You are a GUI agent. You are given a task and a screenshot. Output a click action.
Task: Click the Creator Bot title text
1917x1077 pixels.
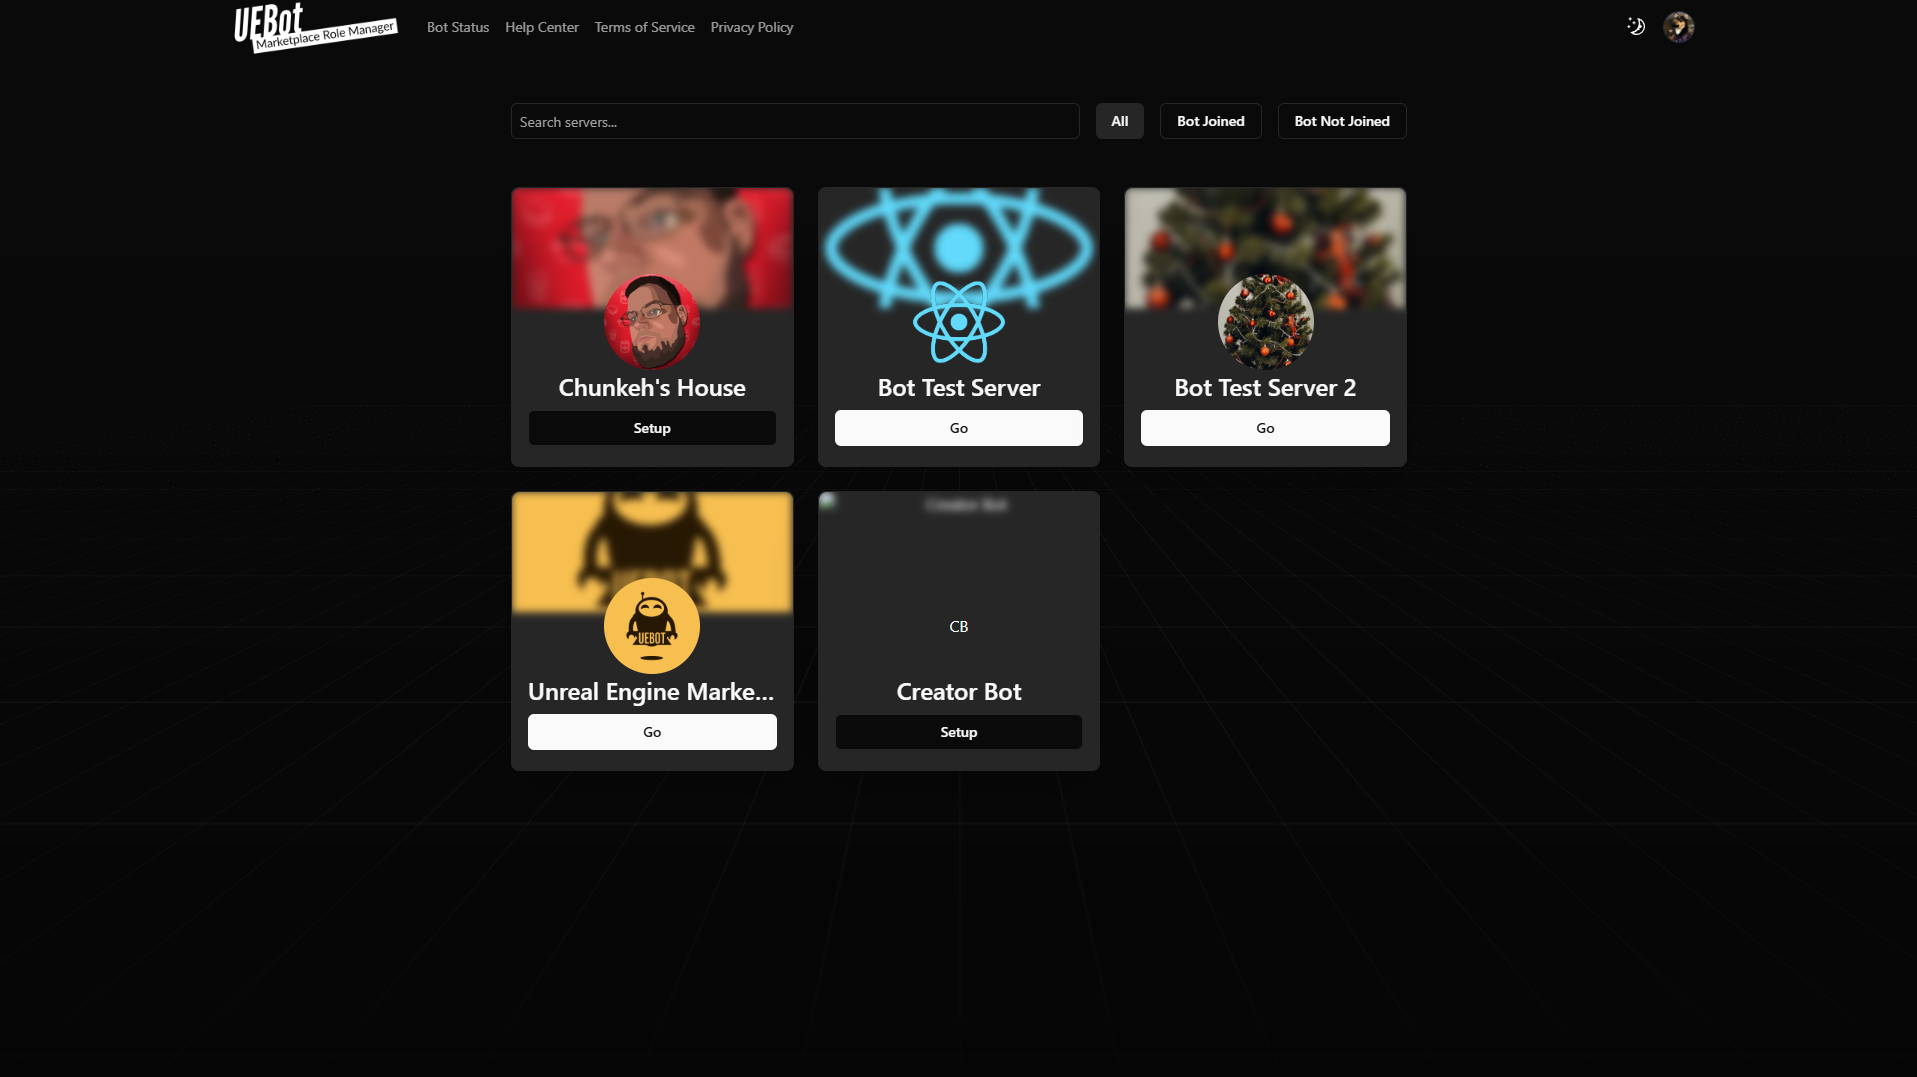[x=959, y=692]
